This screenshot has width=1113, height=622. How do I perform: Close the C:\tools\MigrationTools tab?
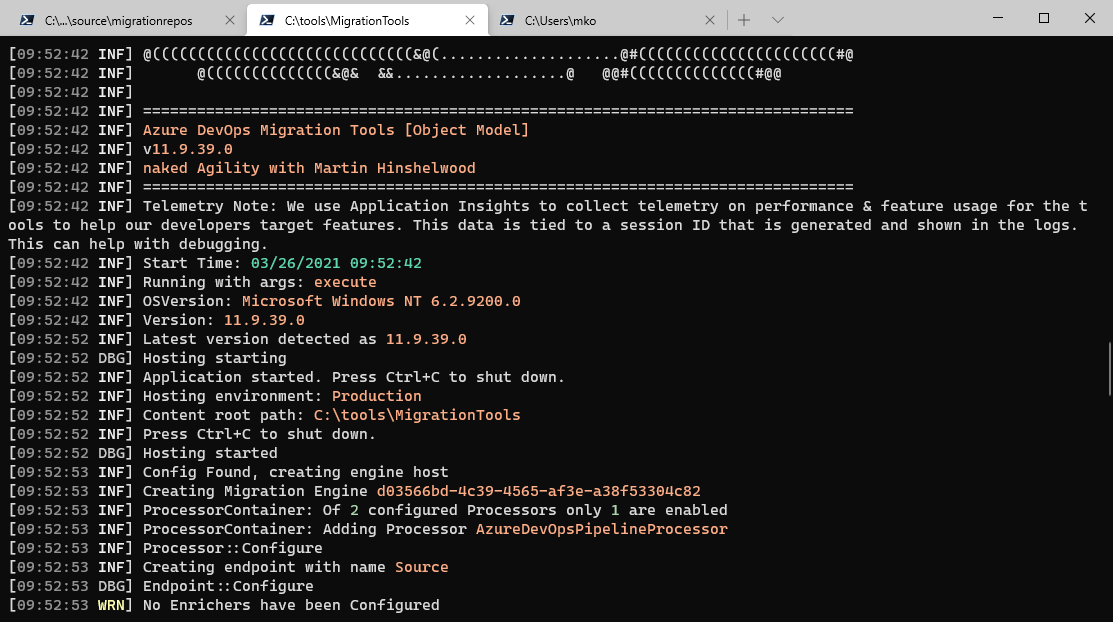(x=469, y=19)
